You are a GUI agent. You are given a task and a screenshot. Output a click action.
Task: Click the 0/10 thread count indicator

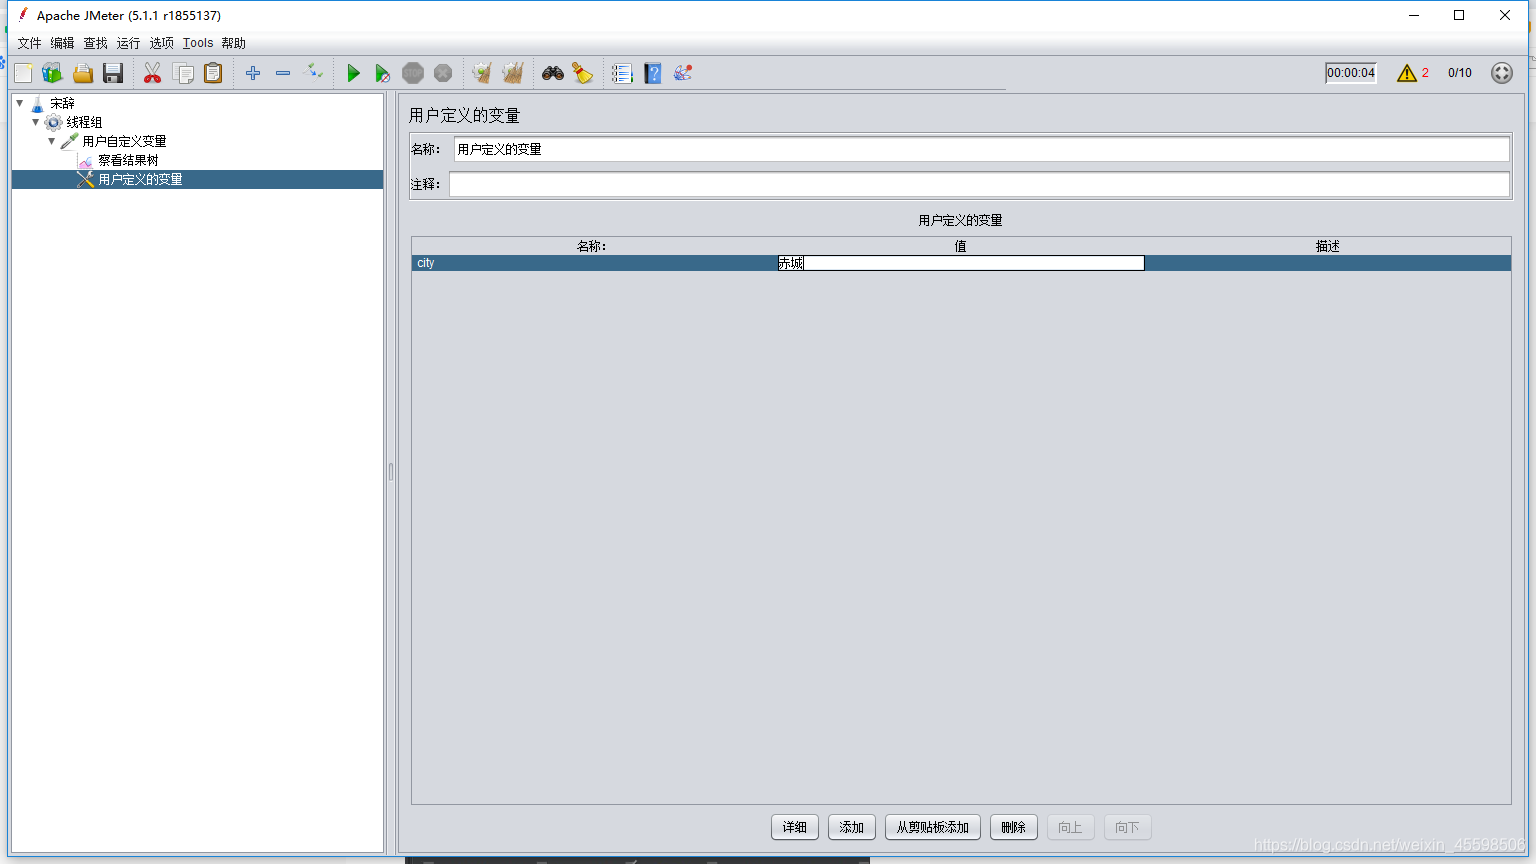[x=1460, y=73]
